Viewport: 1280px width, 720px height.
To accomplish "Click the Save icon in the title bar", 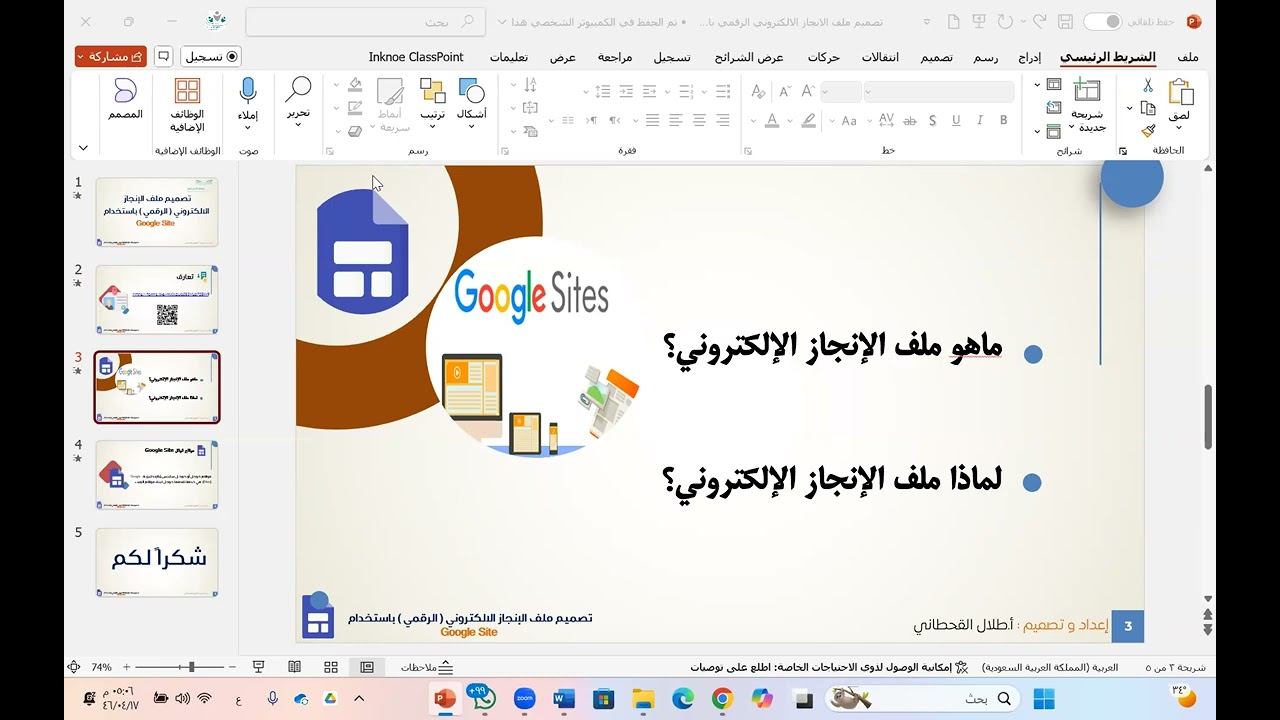I will (x=1066, y=21).
